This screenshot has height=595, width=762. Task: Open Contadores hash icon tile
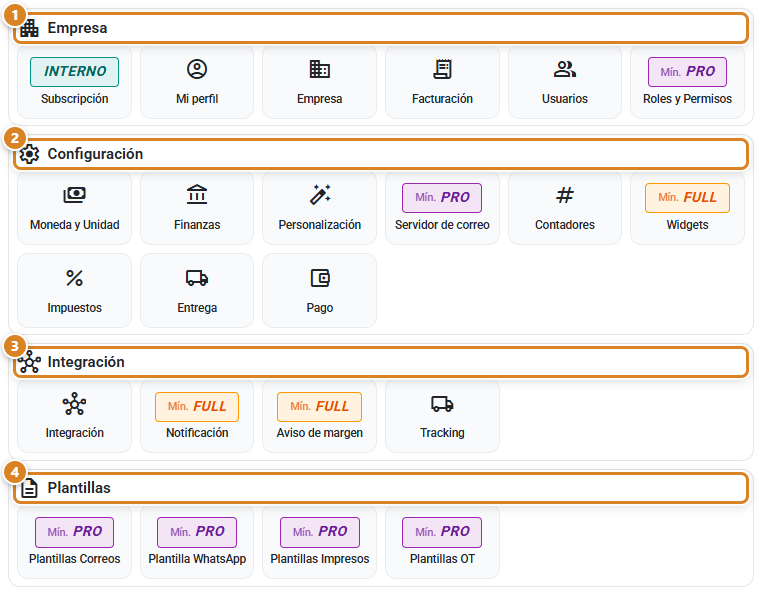pyautogui.click(x=565, y=208)
